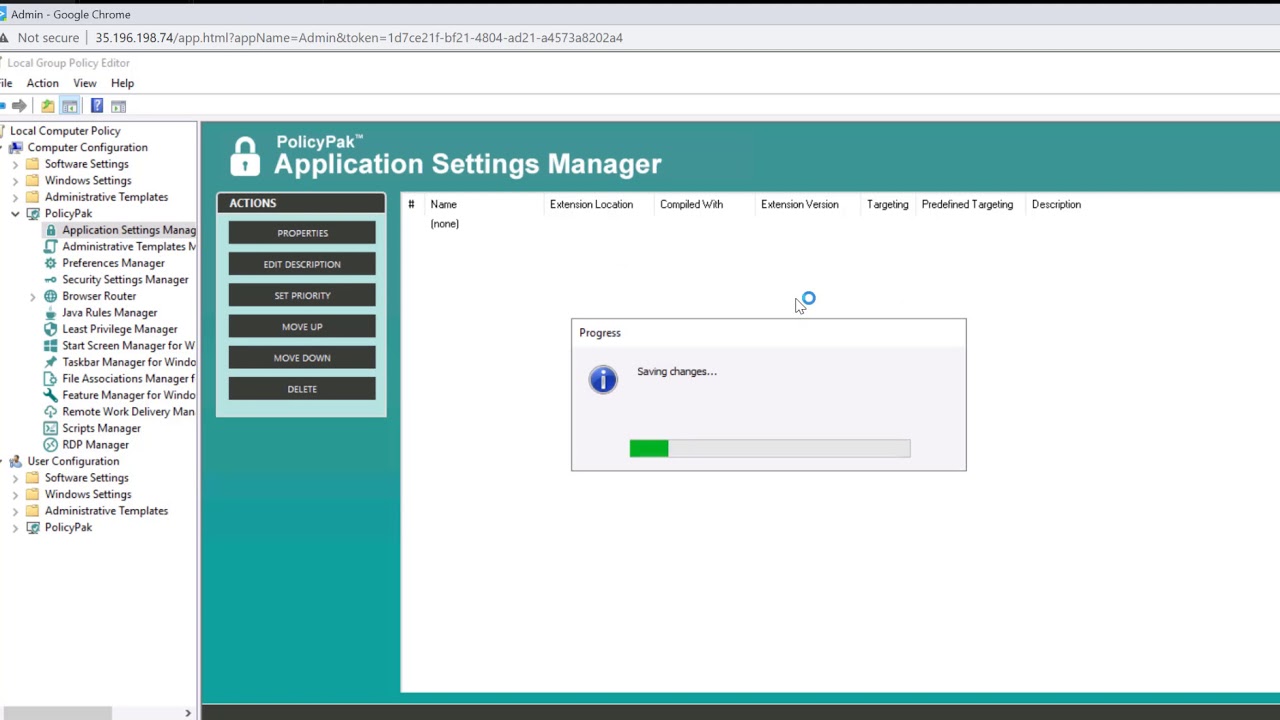Expand Software Settings under User Configuration
The image size is (1280, 720).
(15, 478)
